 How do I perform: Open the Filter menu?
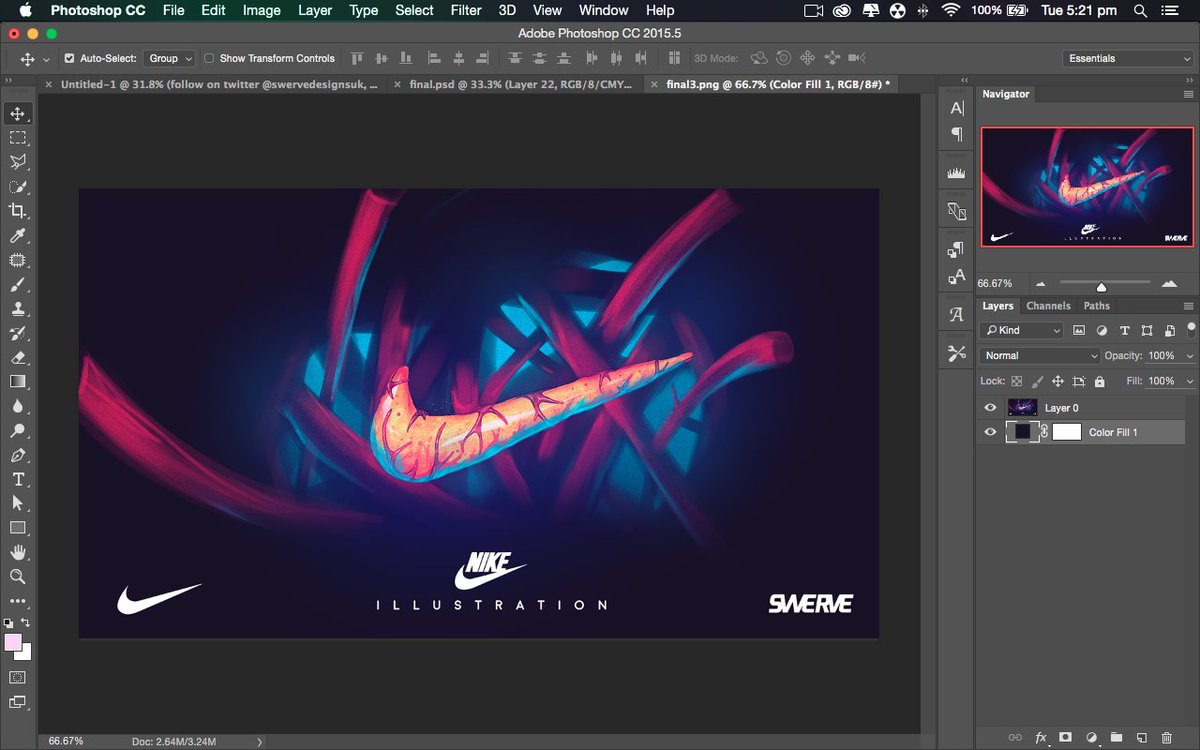[x=466, y=10]
